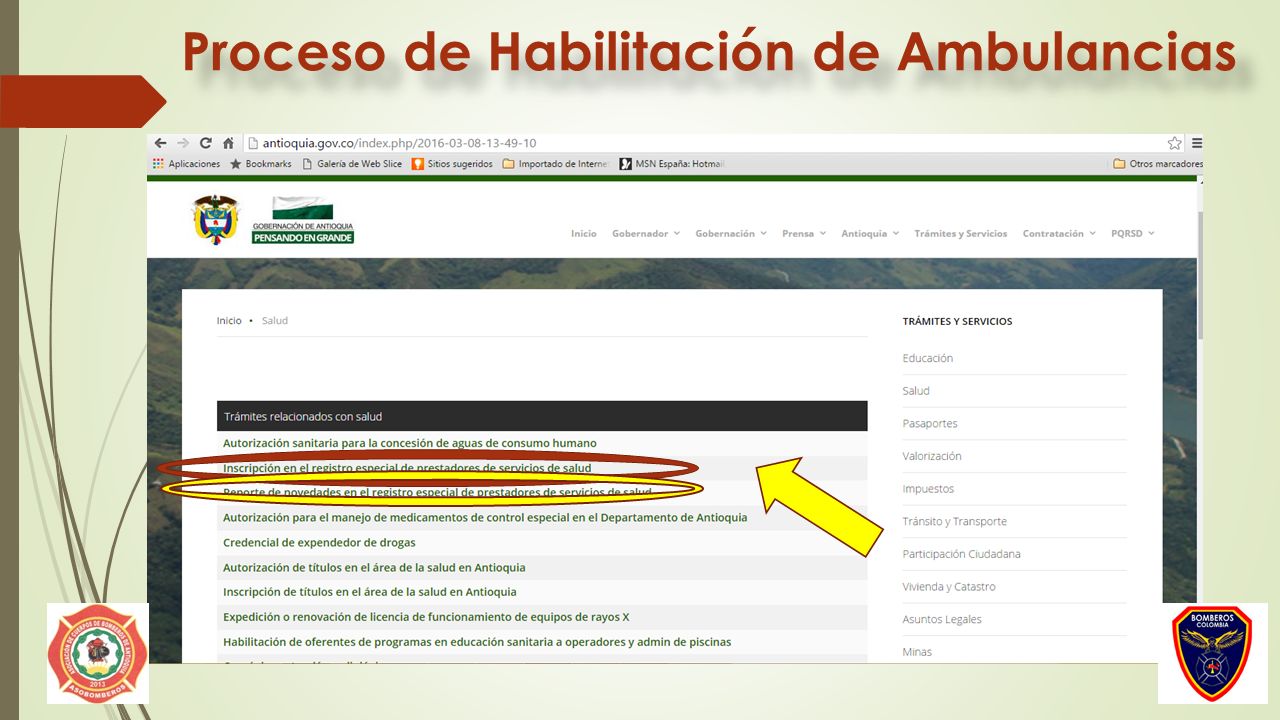The image size is (1280, 720).
Task: Open Galería de Web Slice bookmark
Action: tap(352, 164)
